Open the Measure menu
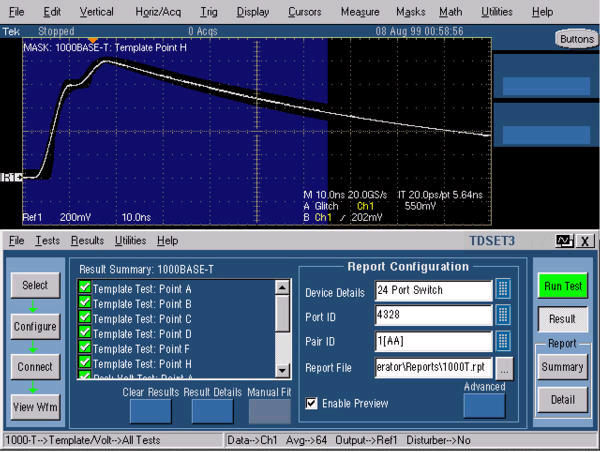The width and height of the screenshot is (600, 452). pos(360,12)
